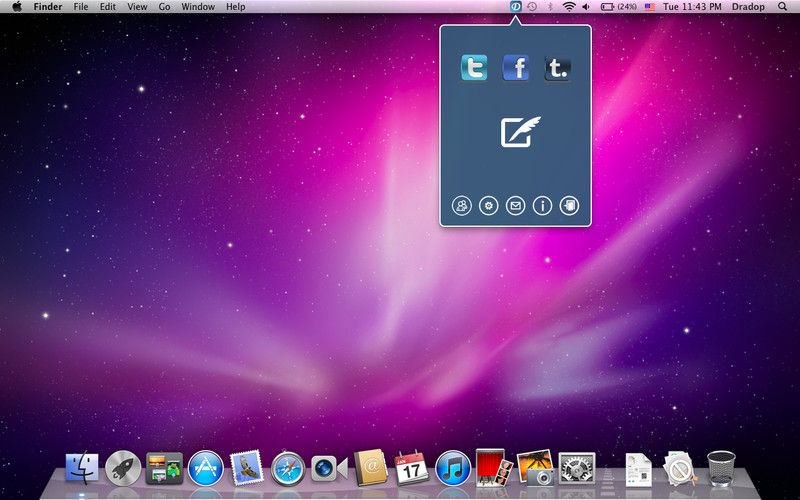This screenshot has width=800, height=500.
Task: Open the documents stack in Dock
Action: pyautogui.click(x=638, y=469)
